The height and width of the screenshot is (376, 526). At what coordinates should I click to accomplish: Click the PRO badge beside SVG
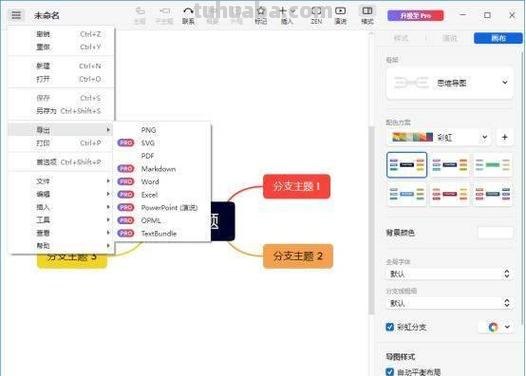click(126, 143)
